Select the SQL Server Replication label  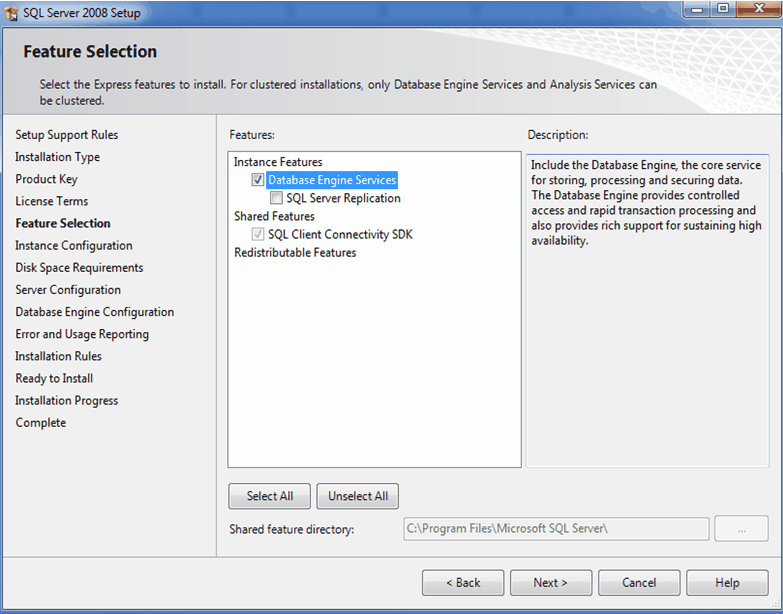[343, 198]
